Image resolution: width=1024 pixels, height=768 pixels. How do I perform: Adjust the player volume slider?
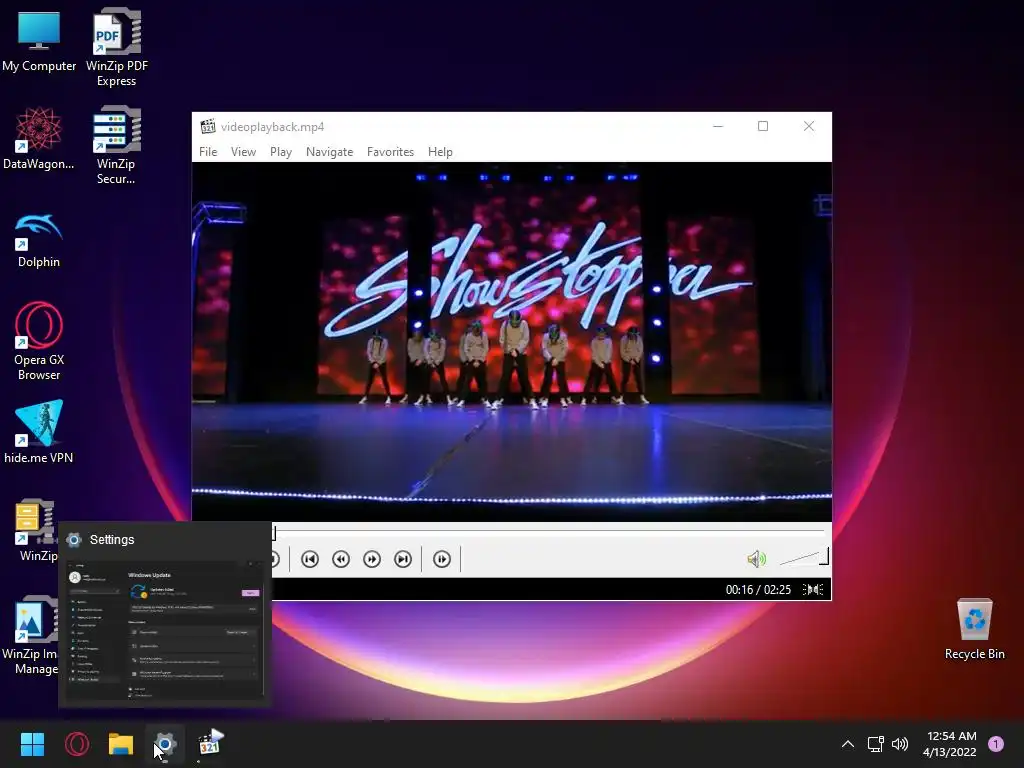click(x=804, y=558)
